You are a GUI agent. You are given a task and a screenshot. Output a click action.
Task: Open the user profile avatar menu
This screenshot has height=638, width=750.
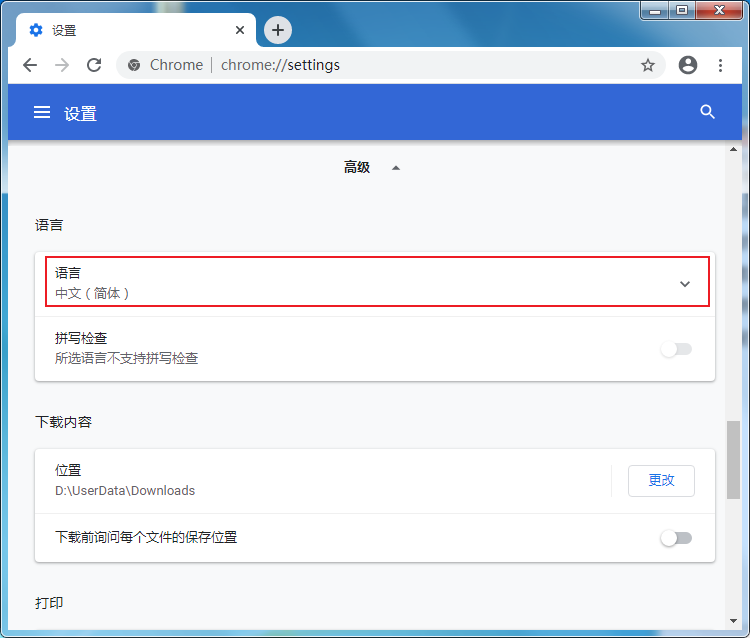tap(688, 65)
